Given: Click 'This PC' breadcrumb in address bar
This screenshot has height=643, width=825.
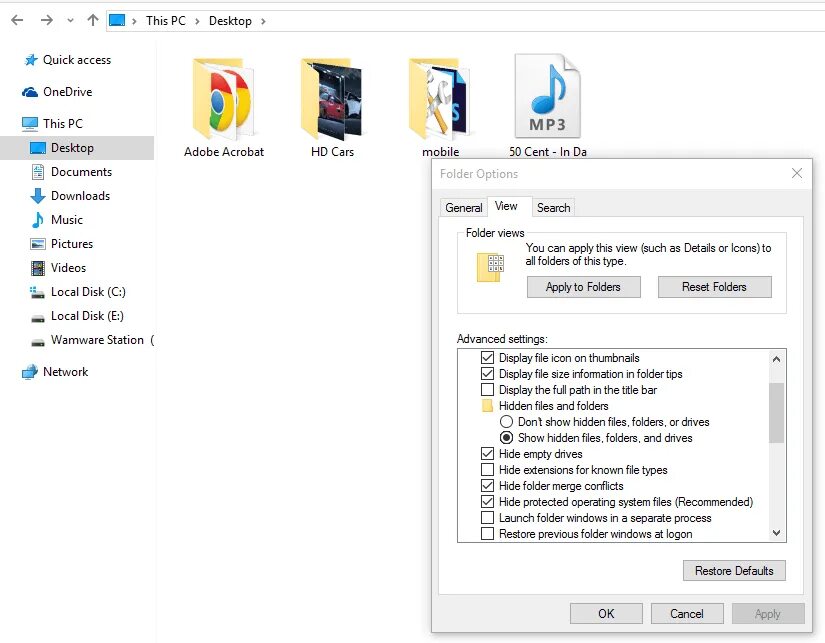Looking at the screenshot, I should (166, 21).
